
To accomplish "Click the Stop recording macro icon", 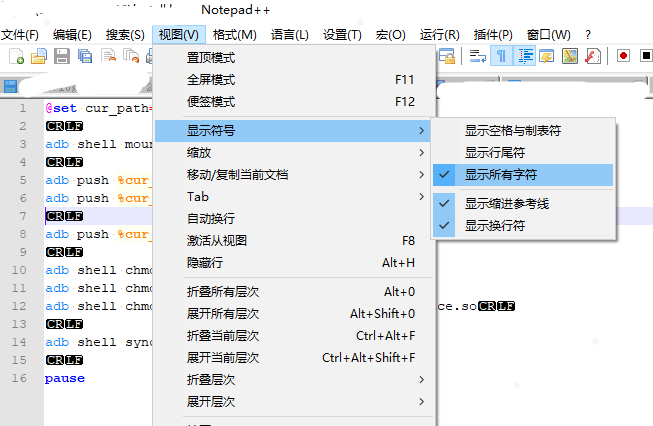I will click(x=646, y=56).
